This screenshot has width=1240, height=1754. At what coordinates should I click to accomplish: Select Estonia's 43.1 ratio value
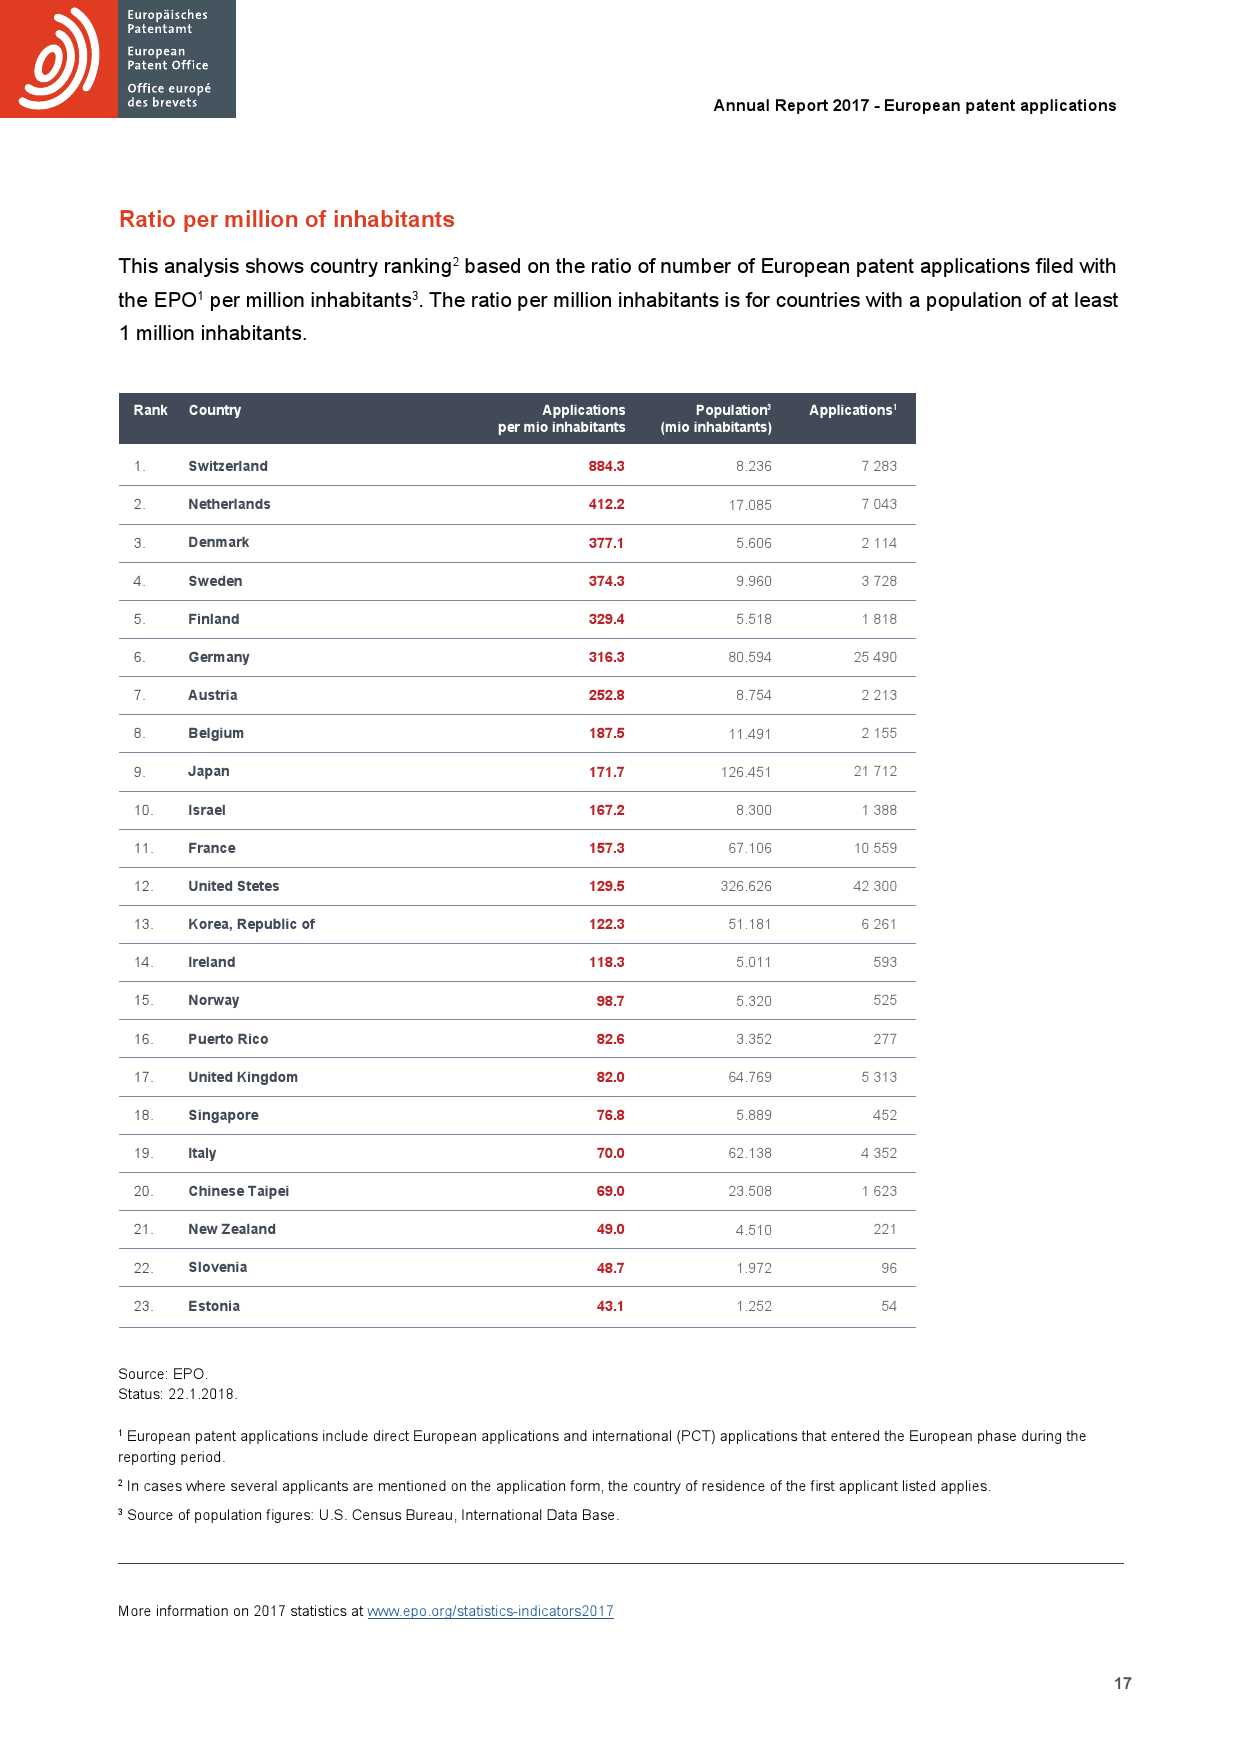pos(610,1306)
